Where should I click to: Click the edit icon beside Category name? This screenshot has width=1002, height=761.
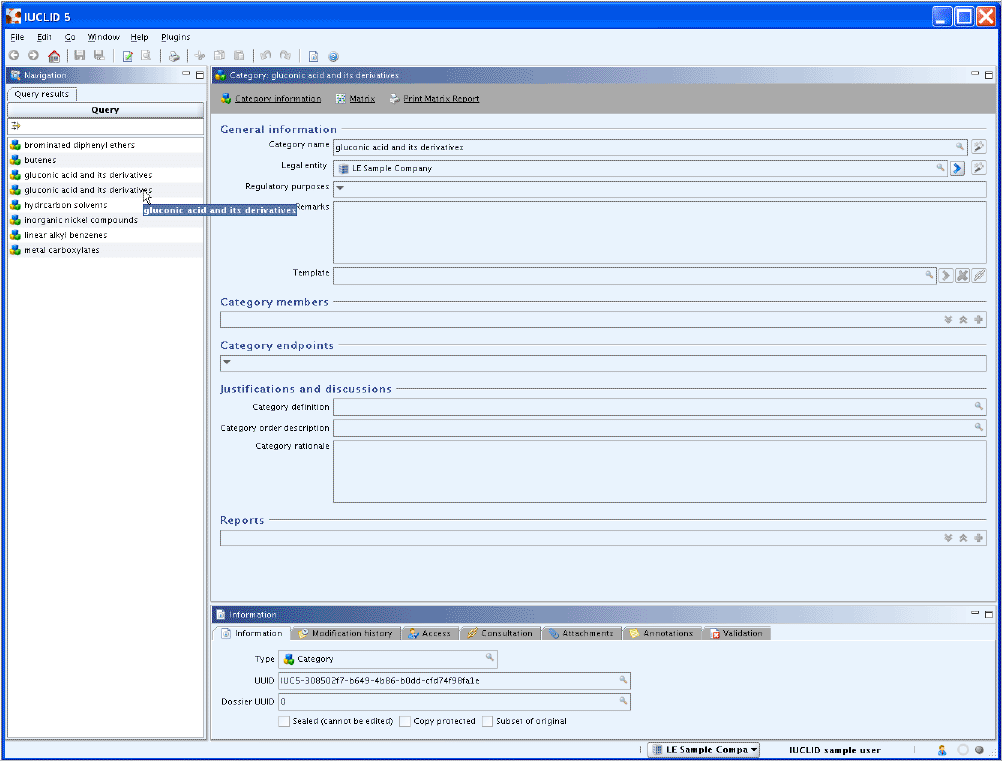tap(978, 147)
